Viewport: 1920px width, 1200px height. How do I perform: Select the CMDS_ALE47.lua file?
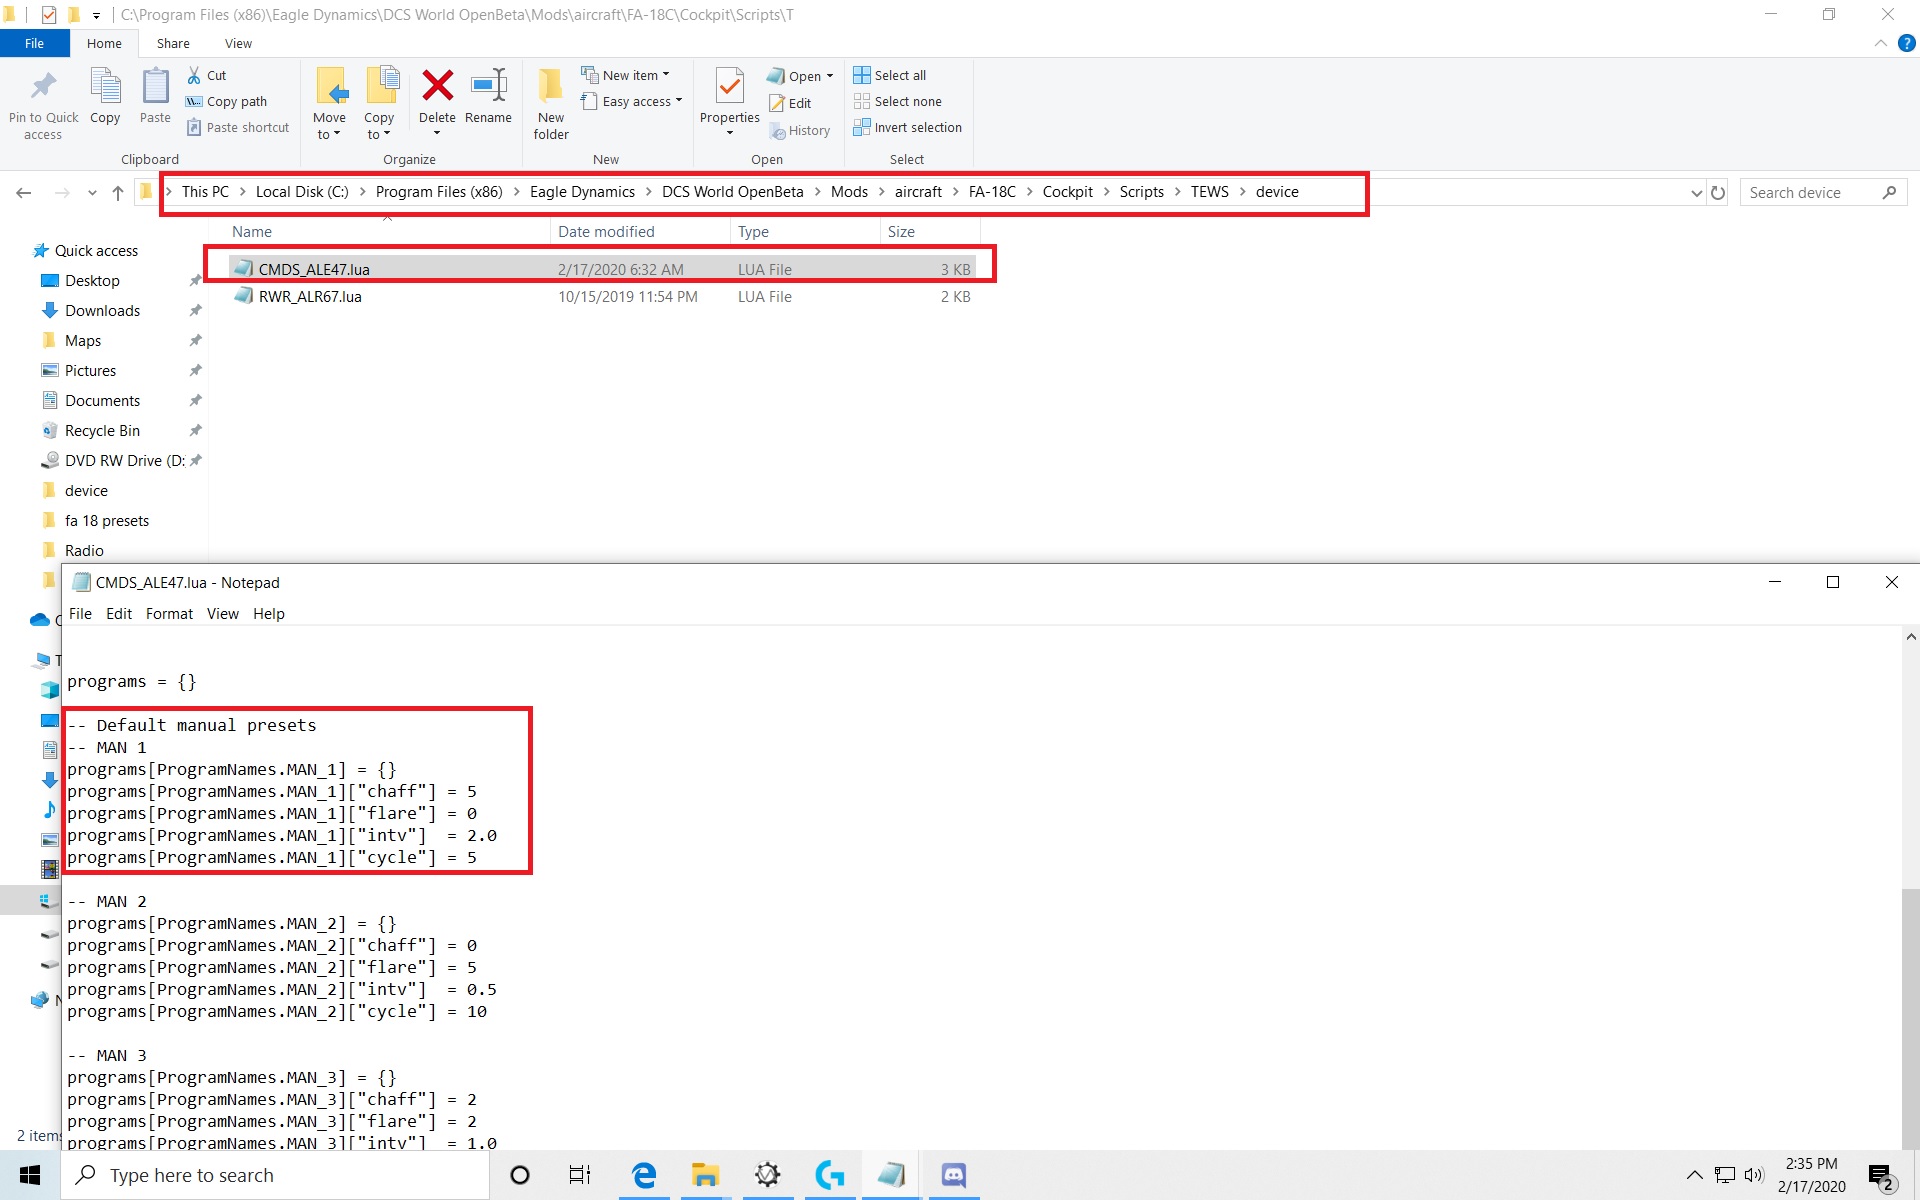(314, 269)
